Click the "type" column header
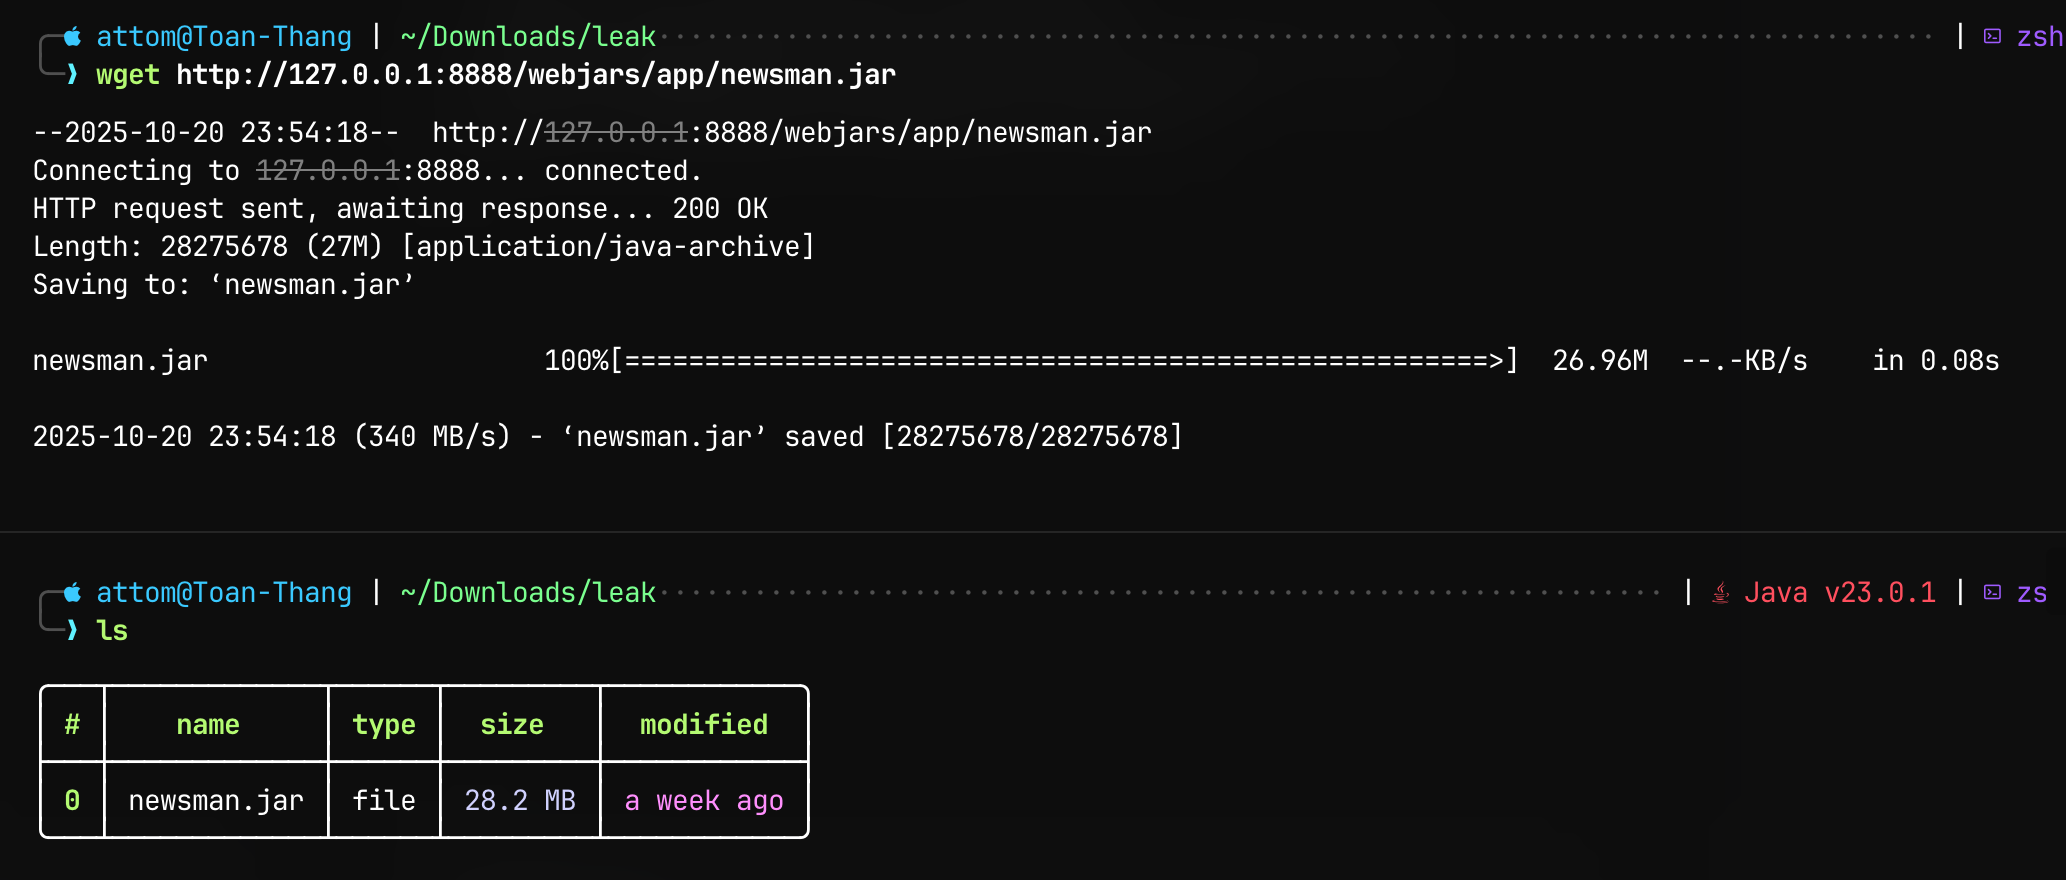This screenshot has height=880, width=2066. coord(384,724)
